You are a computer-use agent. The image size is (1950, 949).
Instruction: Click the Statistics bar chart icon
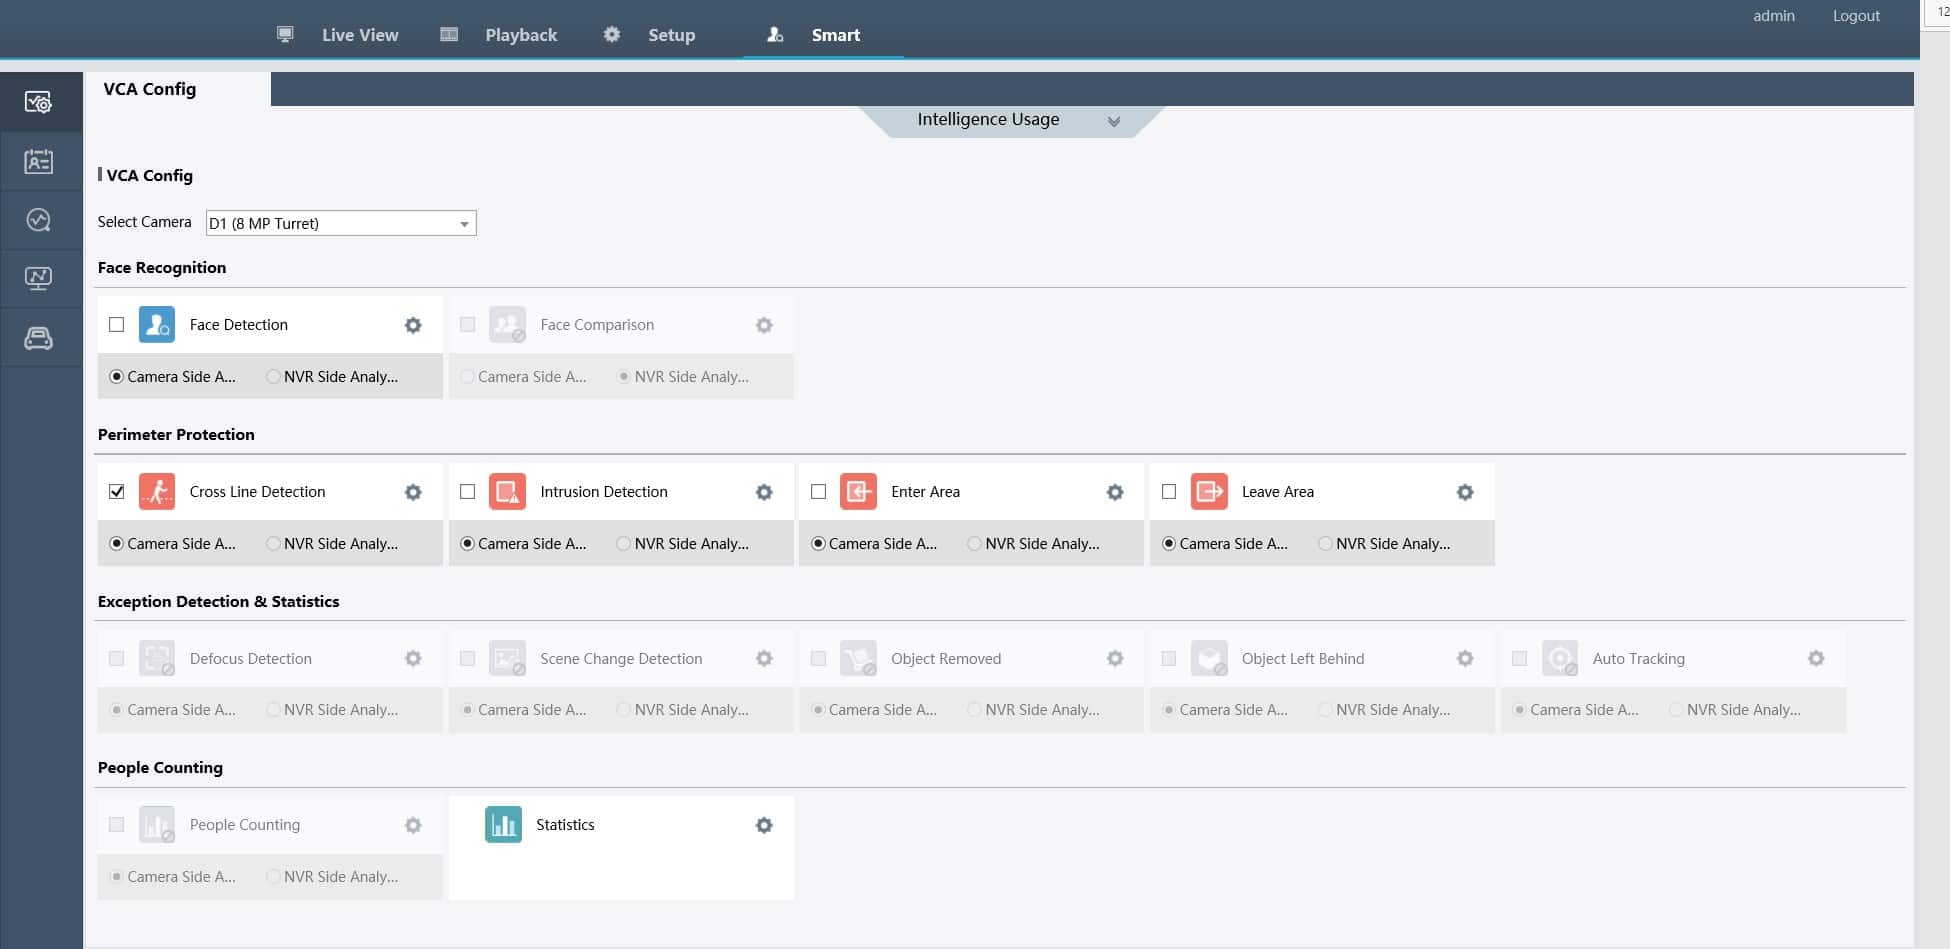tap(503, 824)
